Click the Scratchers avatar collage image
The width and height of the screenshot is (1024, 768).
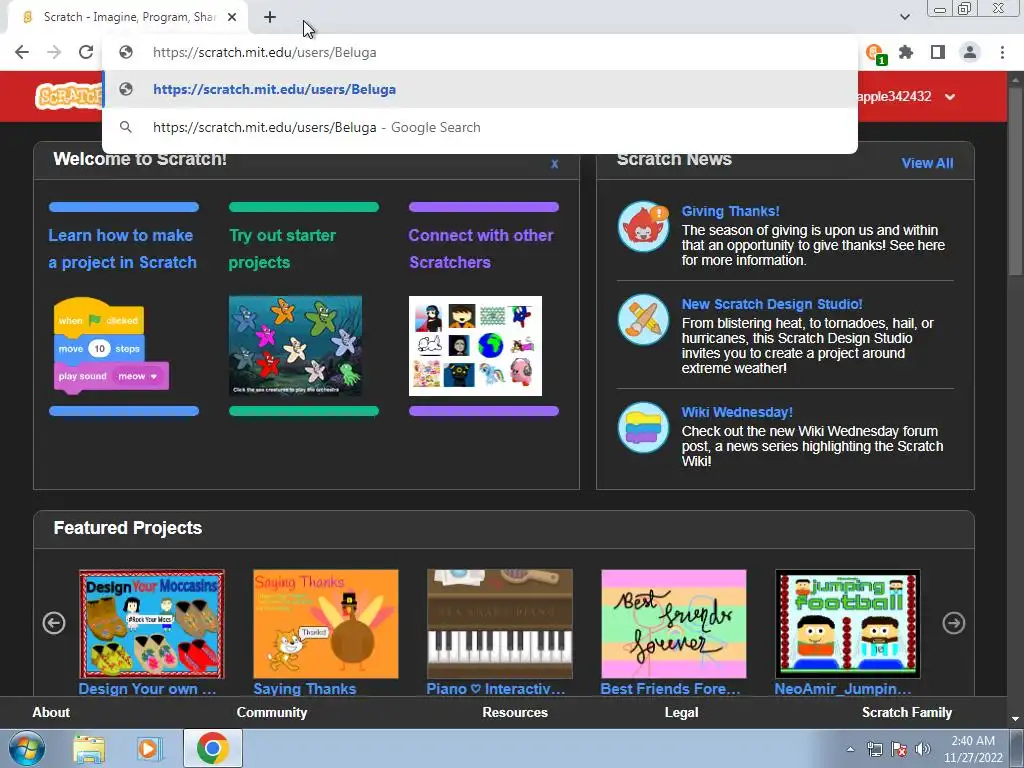475,346
